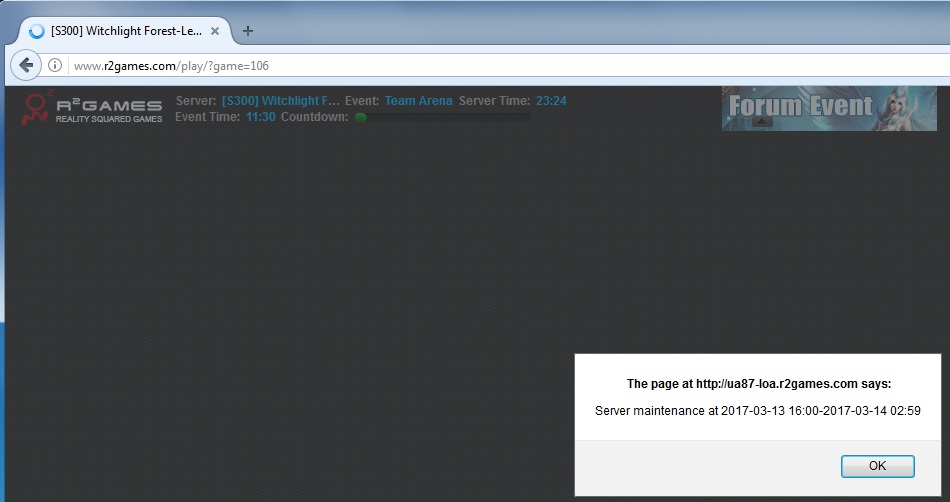Click the browser Back arrow button
The height and width of the screenshot is (502, 950).
pos(26,66)
